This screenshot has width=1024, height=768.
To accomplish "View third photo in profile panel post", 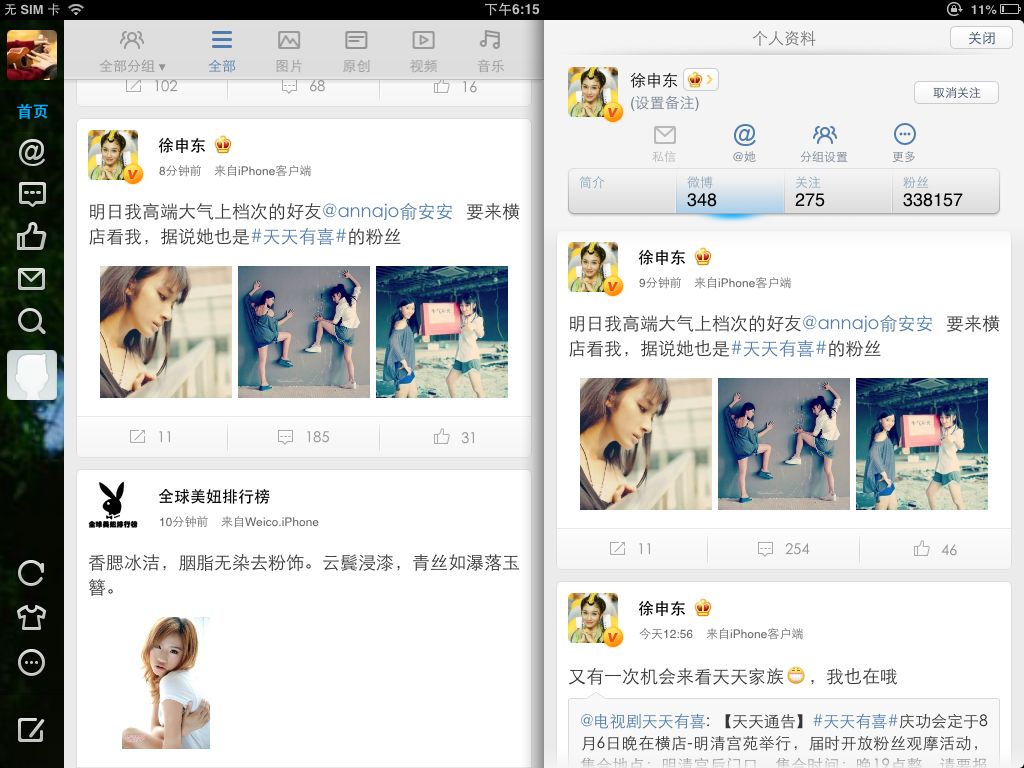I will coord(921,444).
